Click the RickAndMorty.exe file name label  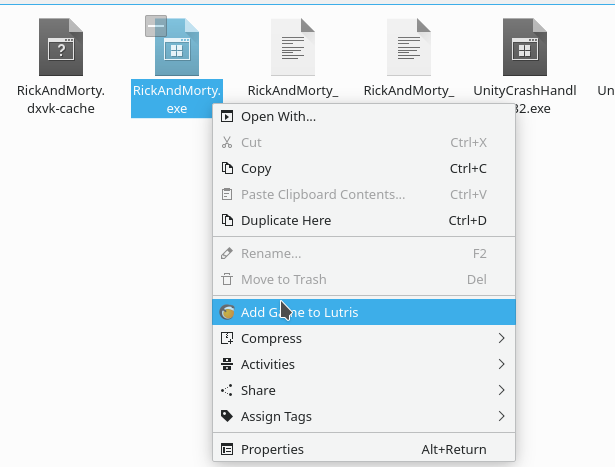point(177,99)
